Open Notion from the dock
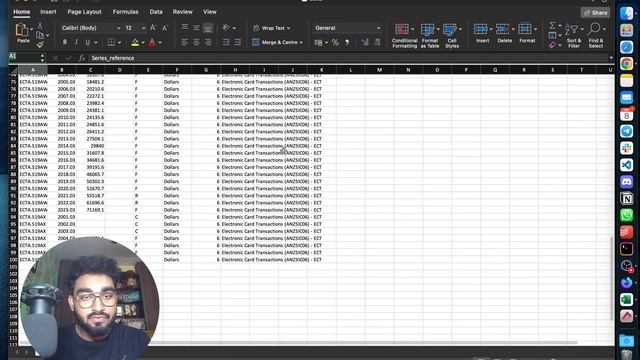640x360 pixels. pos(627,198)
